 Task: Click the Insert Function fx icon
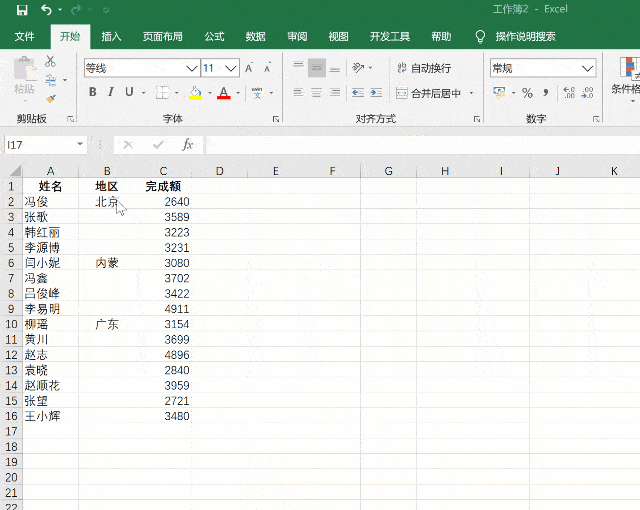187,145
